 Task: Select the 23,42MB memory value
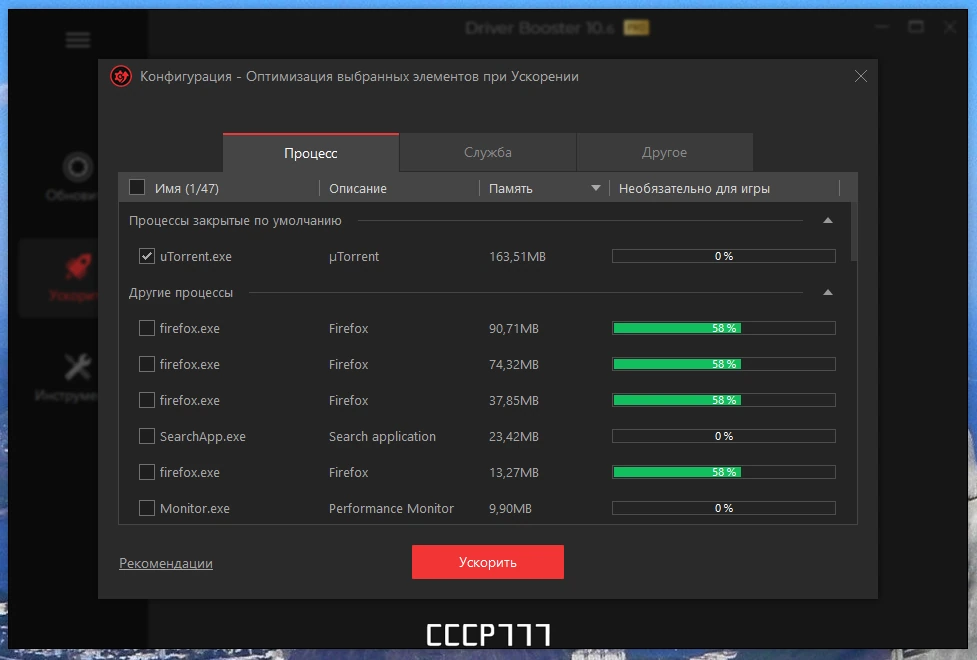513,436
